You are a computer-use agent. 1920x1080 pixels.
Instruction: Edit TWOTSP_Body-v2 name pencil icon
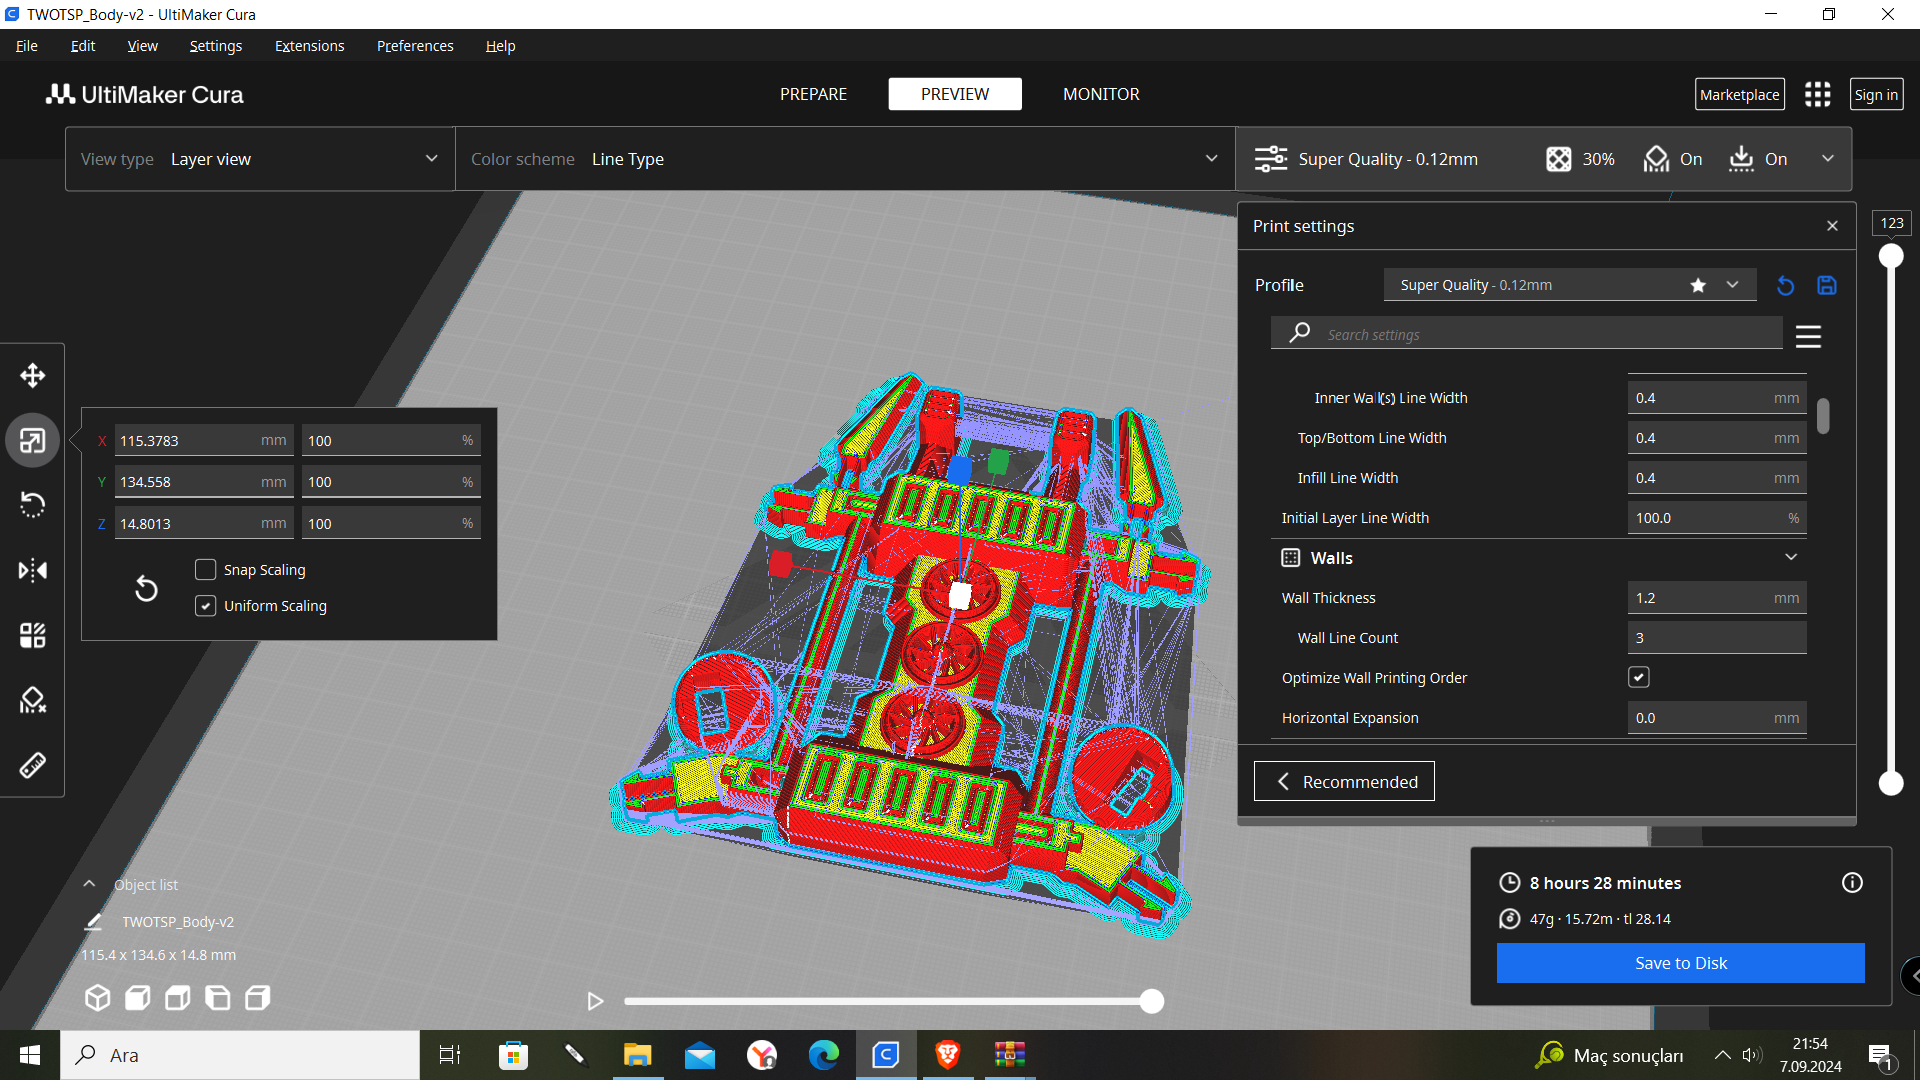pyautogui.click(x=93, y=922)
